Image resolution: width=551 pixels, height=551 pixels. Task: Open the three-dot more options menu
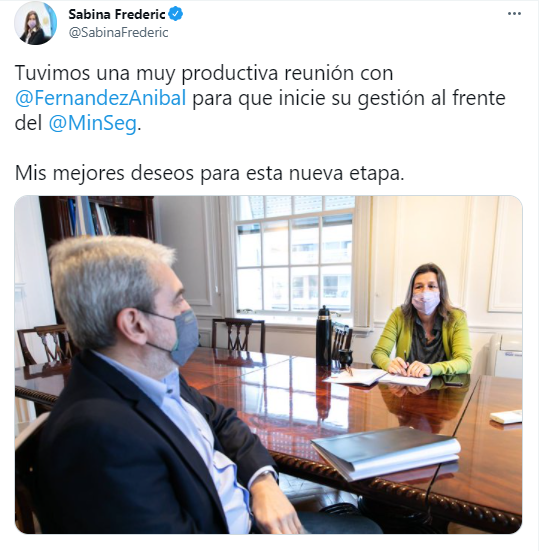click(x=514, y=14)
